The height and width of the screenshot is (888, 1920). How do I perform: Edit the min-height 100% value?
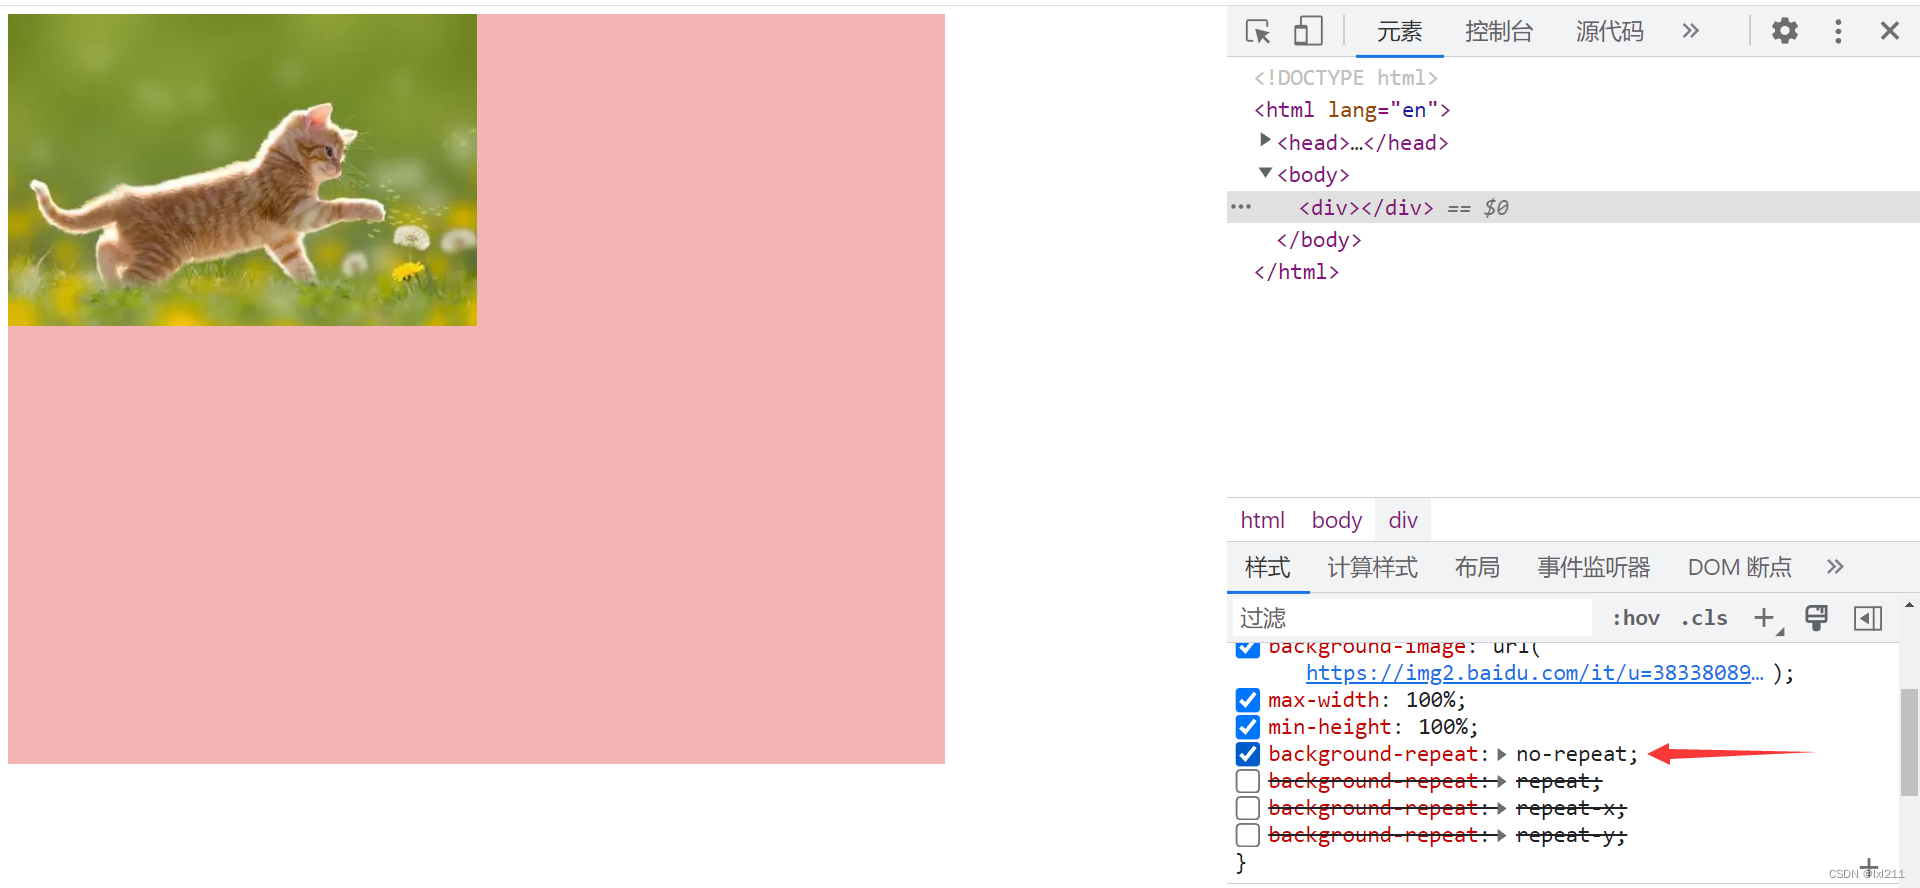[1442, 727]
